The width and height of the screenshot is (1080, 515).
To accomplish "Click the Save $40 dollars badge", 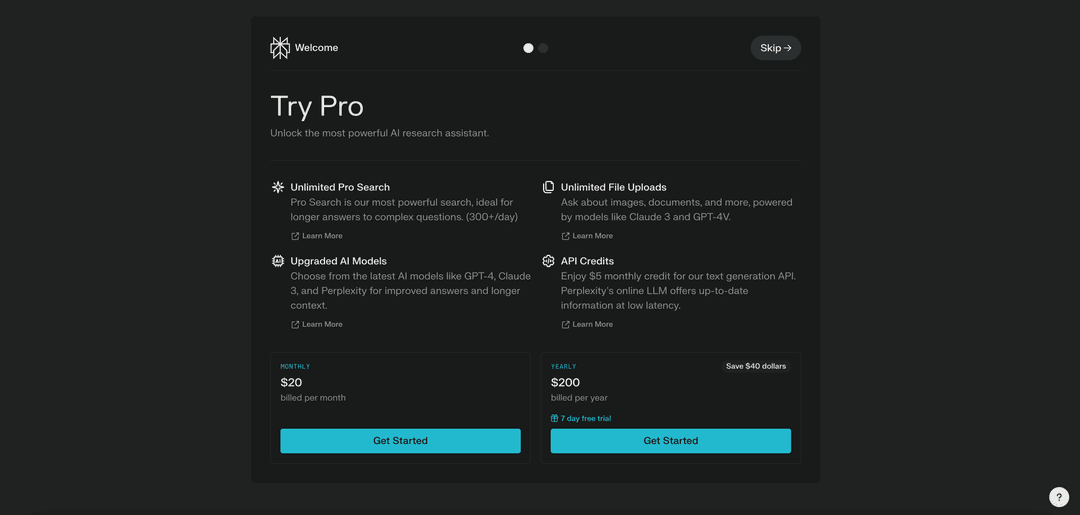I will tap(756, 366).
